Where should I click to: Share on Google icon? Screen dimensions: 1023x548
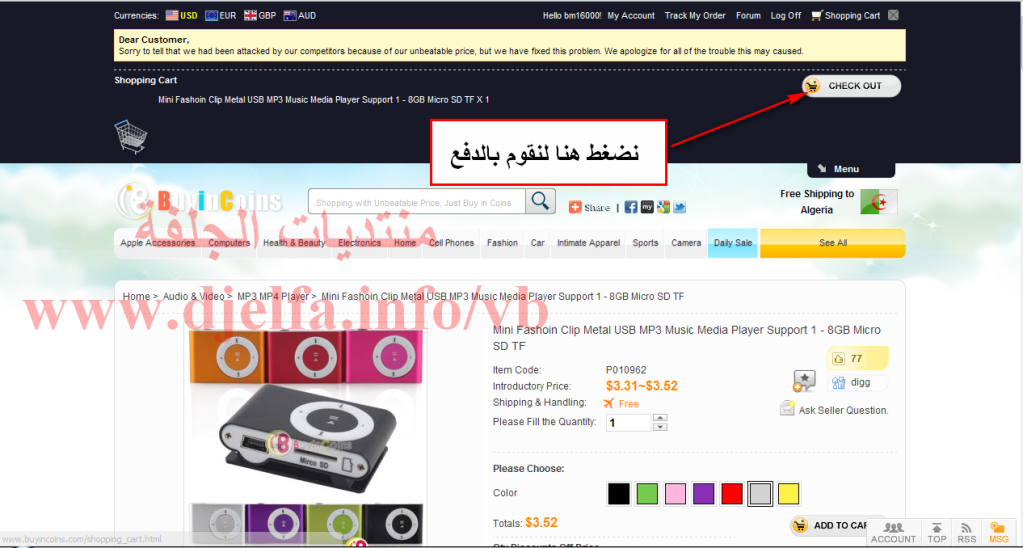click(x=664, y=207)
